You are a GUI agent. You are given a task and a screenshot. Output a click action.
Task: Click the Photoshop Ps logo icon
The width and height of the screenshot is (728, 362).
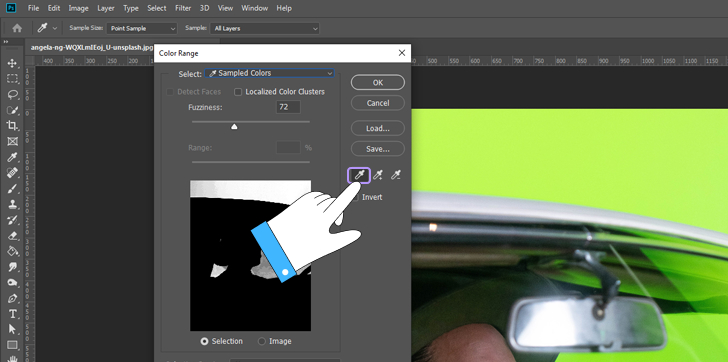[x=11, y=7]
